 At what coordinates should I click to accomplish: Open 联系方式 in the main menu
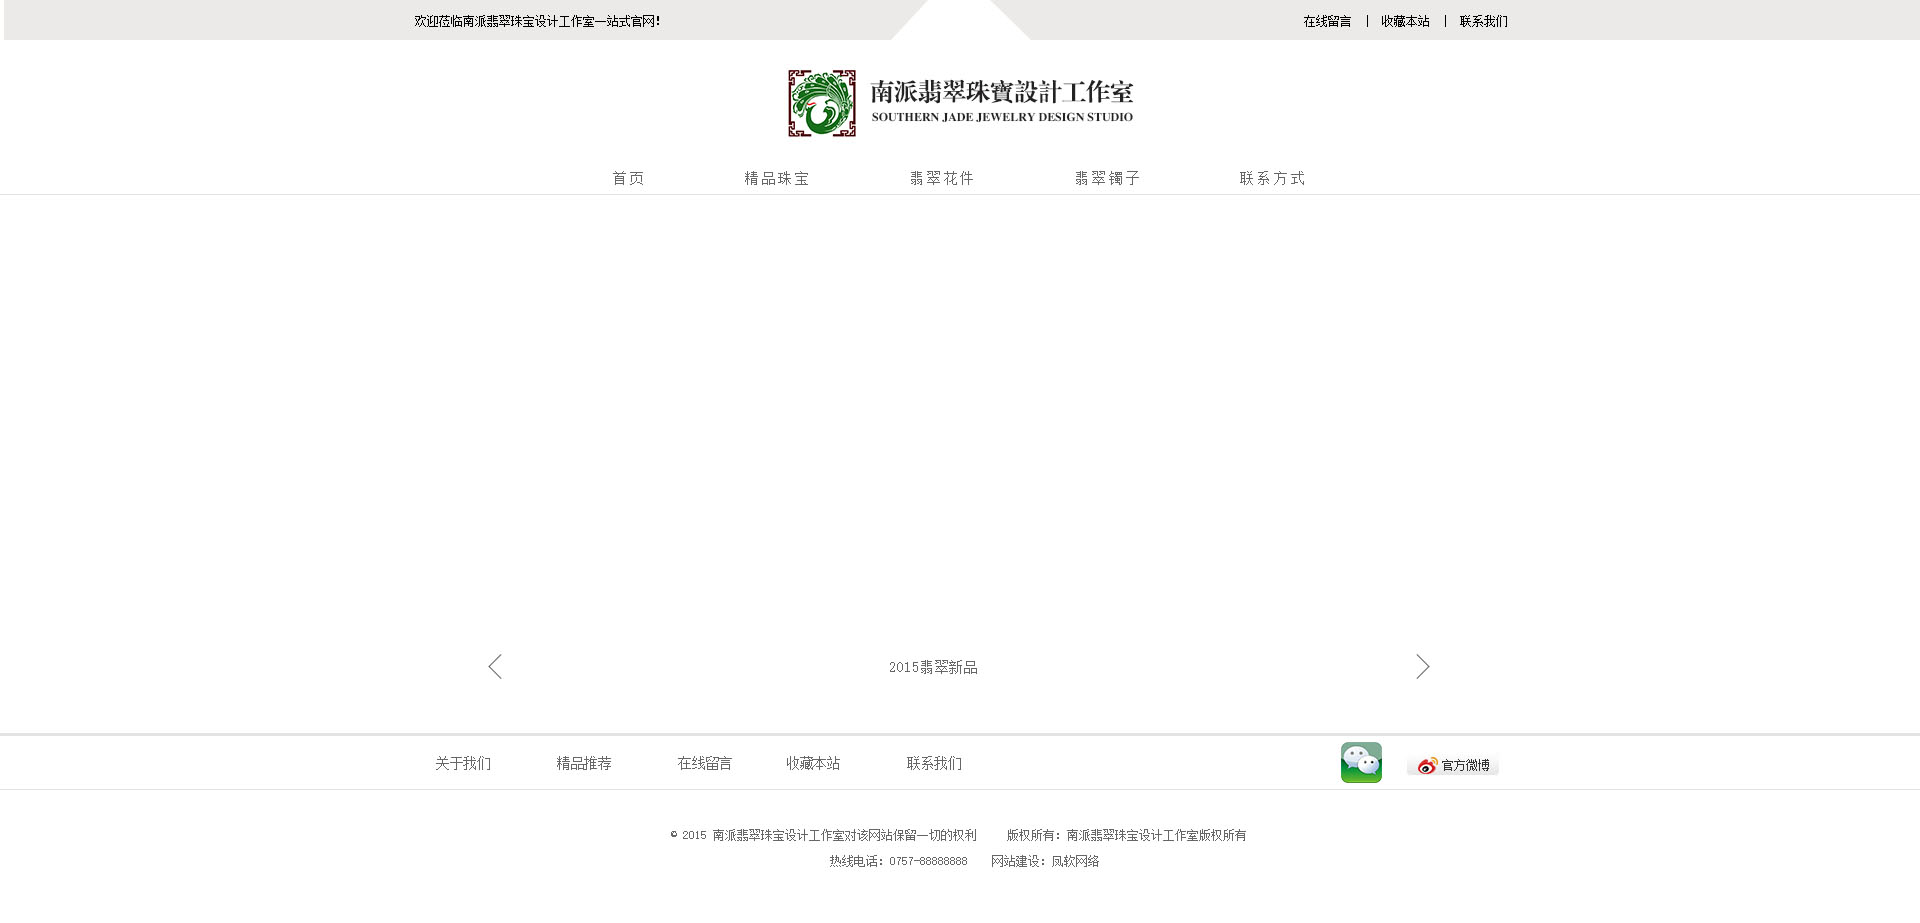(1272, 178)
